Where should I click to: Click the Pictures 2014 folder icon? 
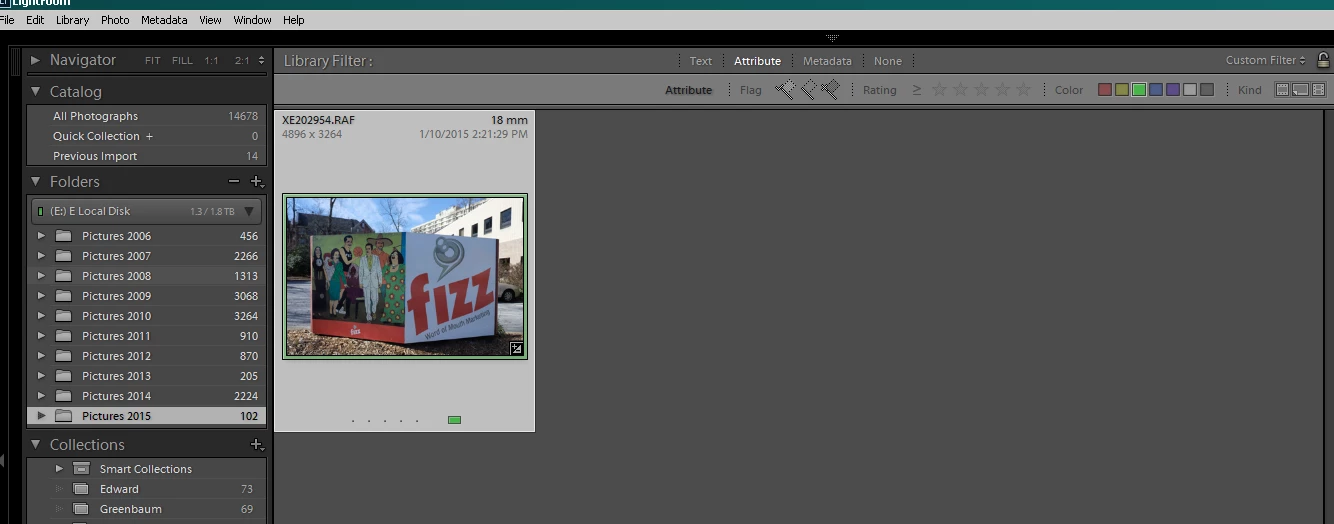64,396
